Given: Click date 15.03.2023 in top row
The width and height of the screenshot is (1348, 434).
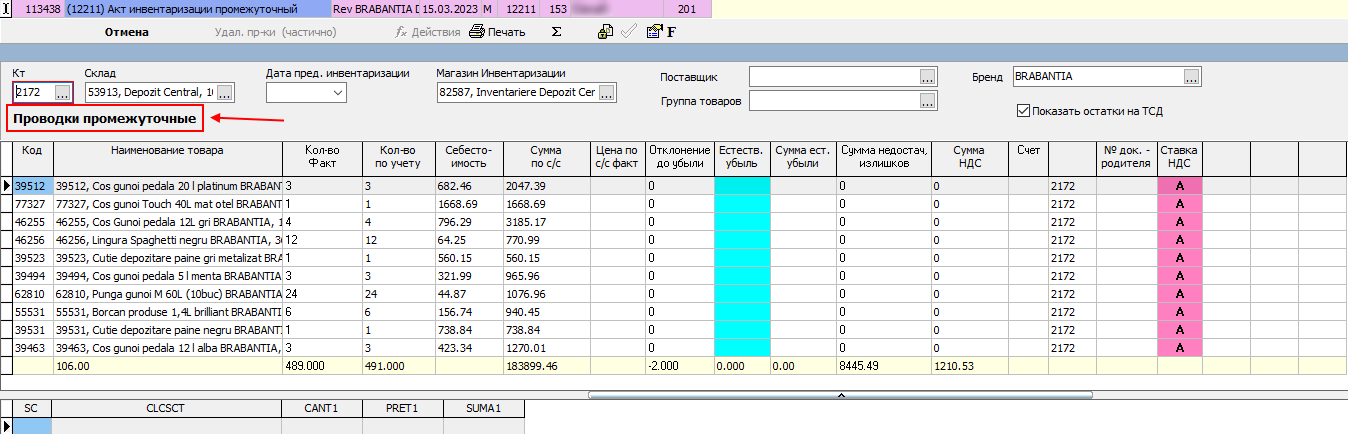Looking at the screenshot, I should point(450,8).
